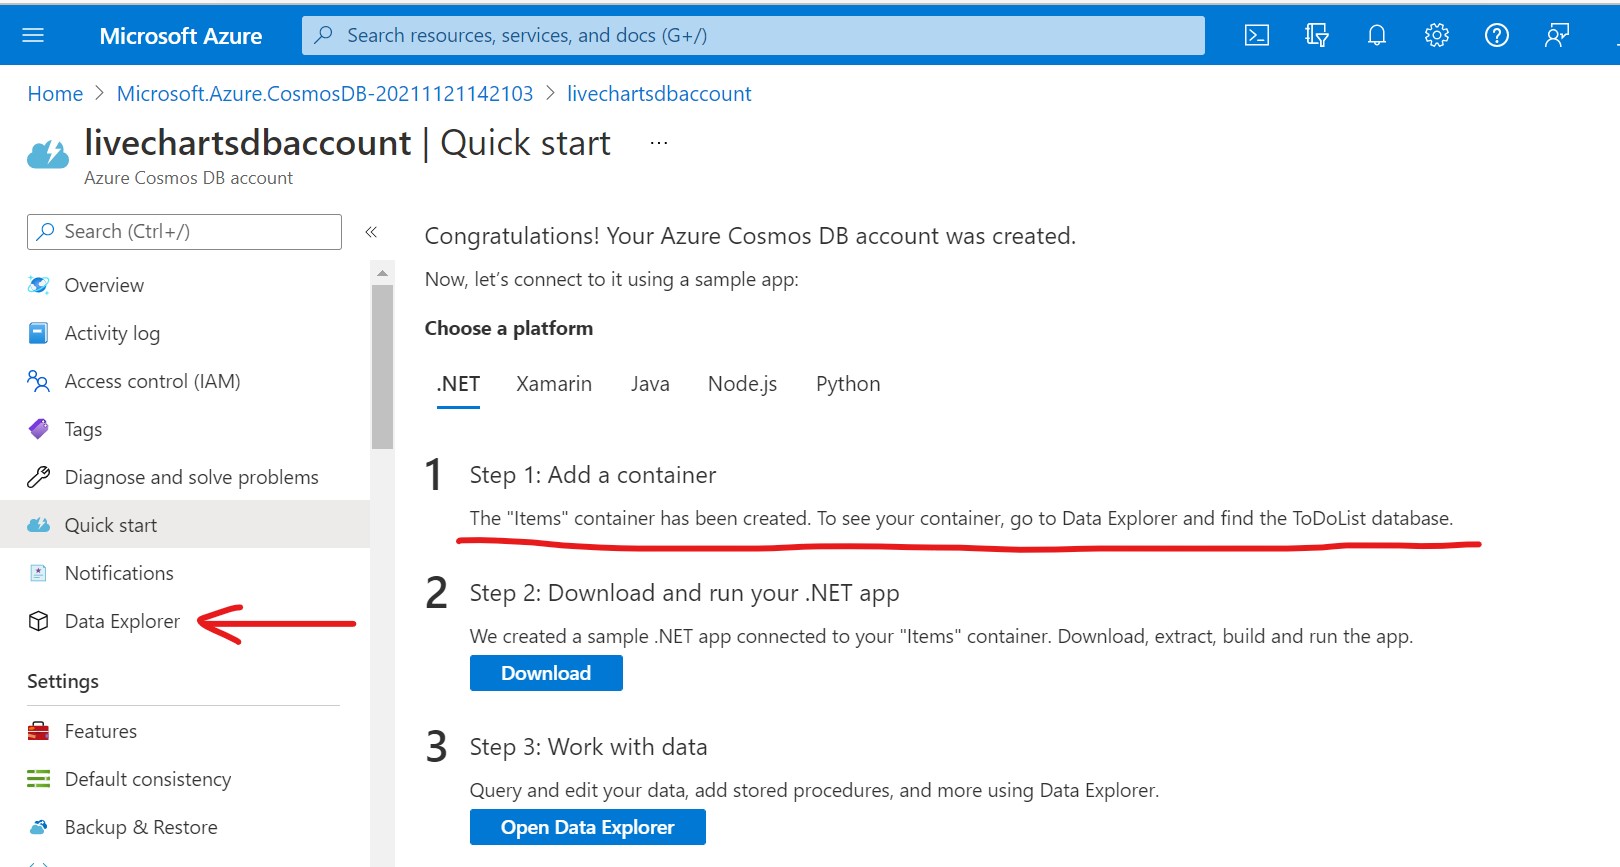Image resolution: width=1620 pixels, height=867 pixels.
Task: Click the help question mark icon
Action: (1497, 36)
